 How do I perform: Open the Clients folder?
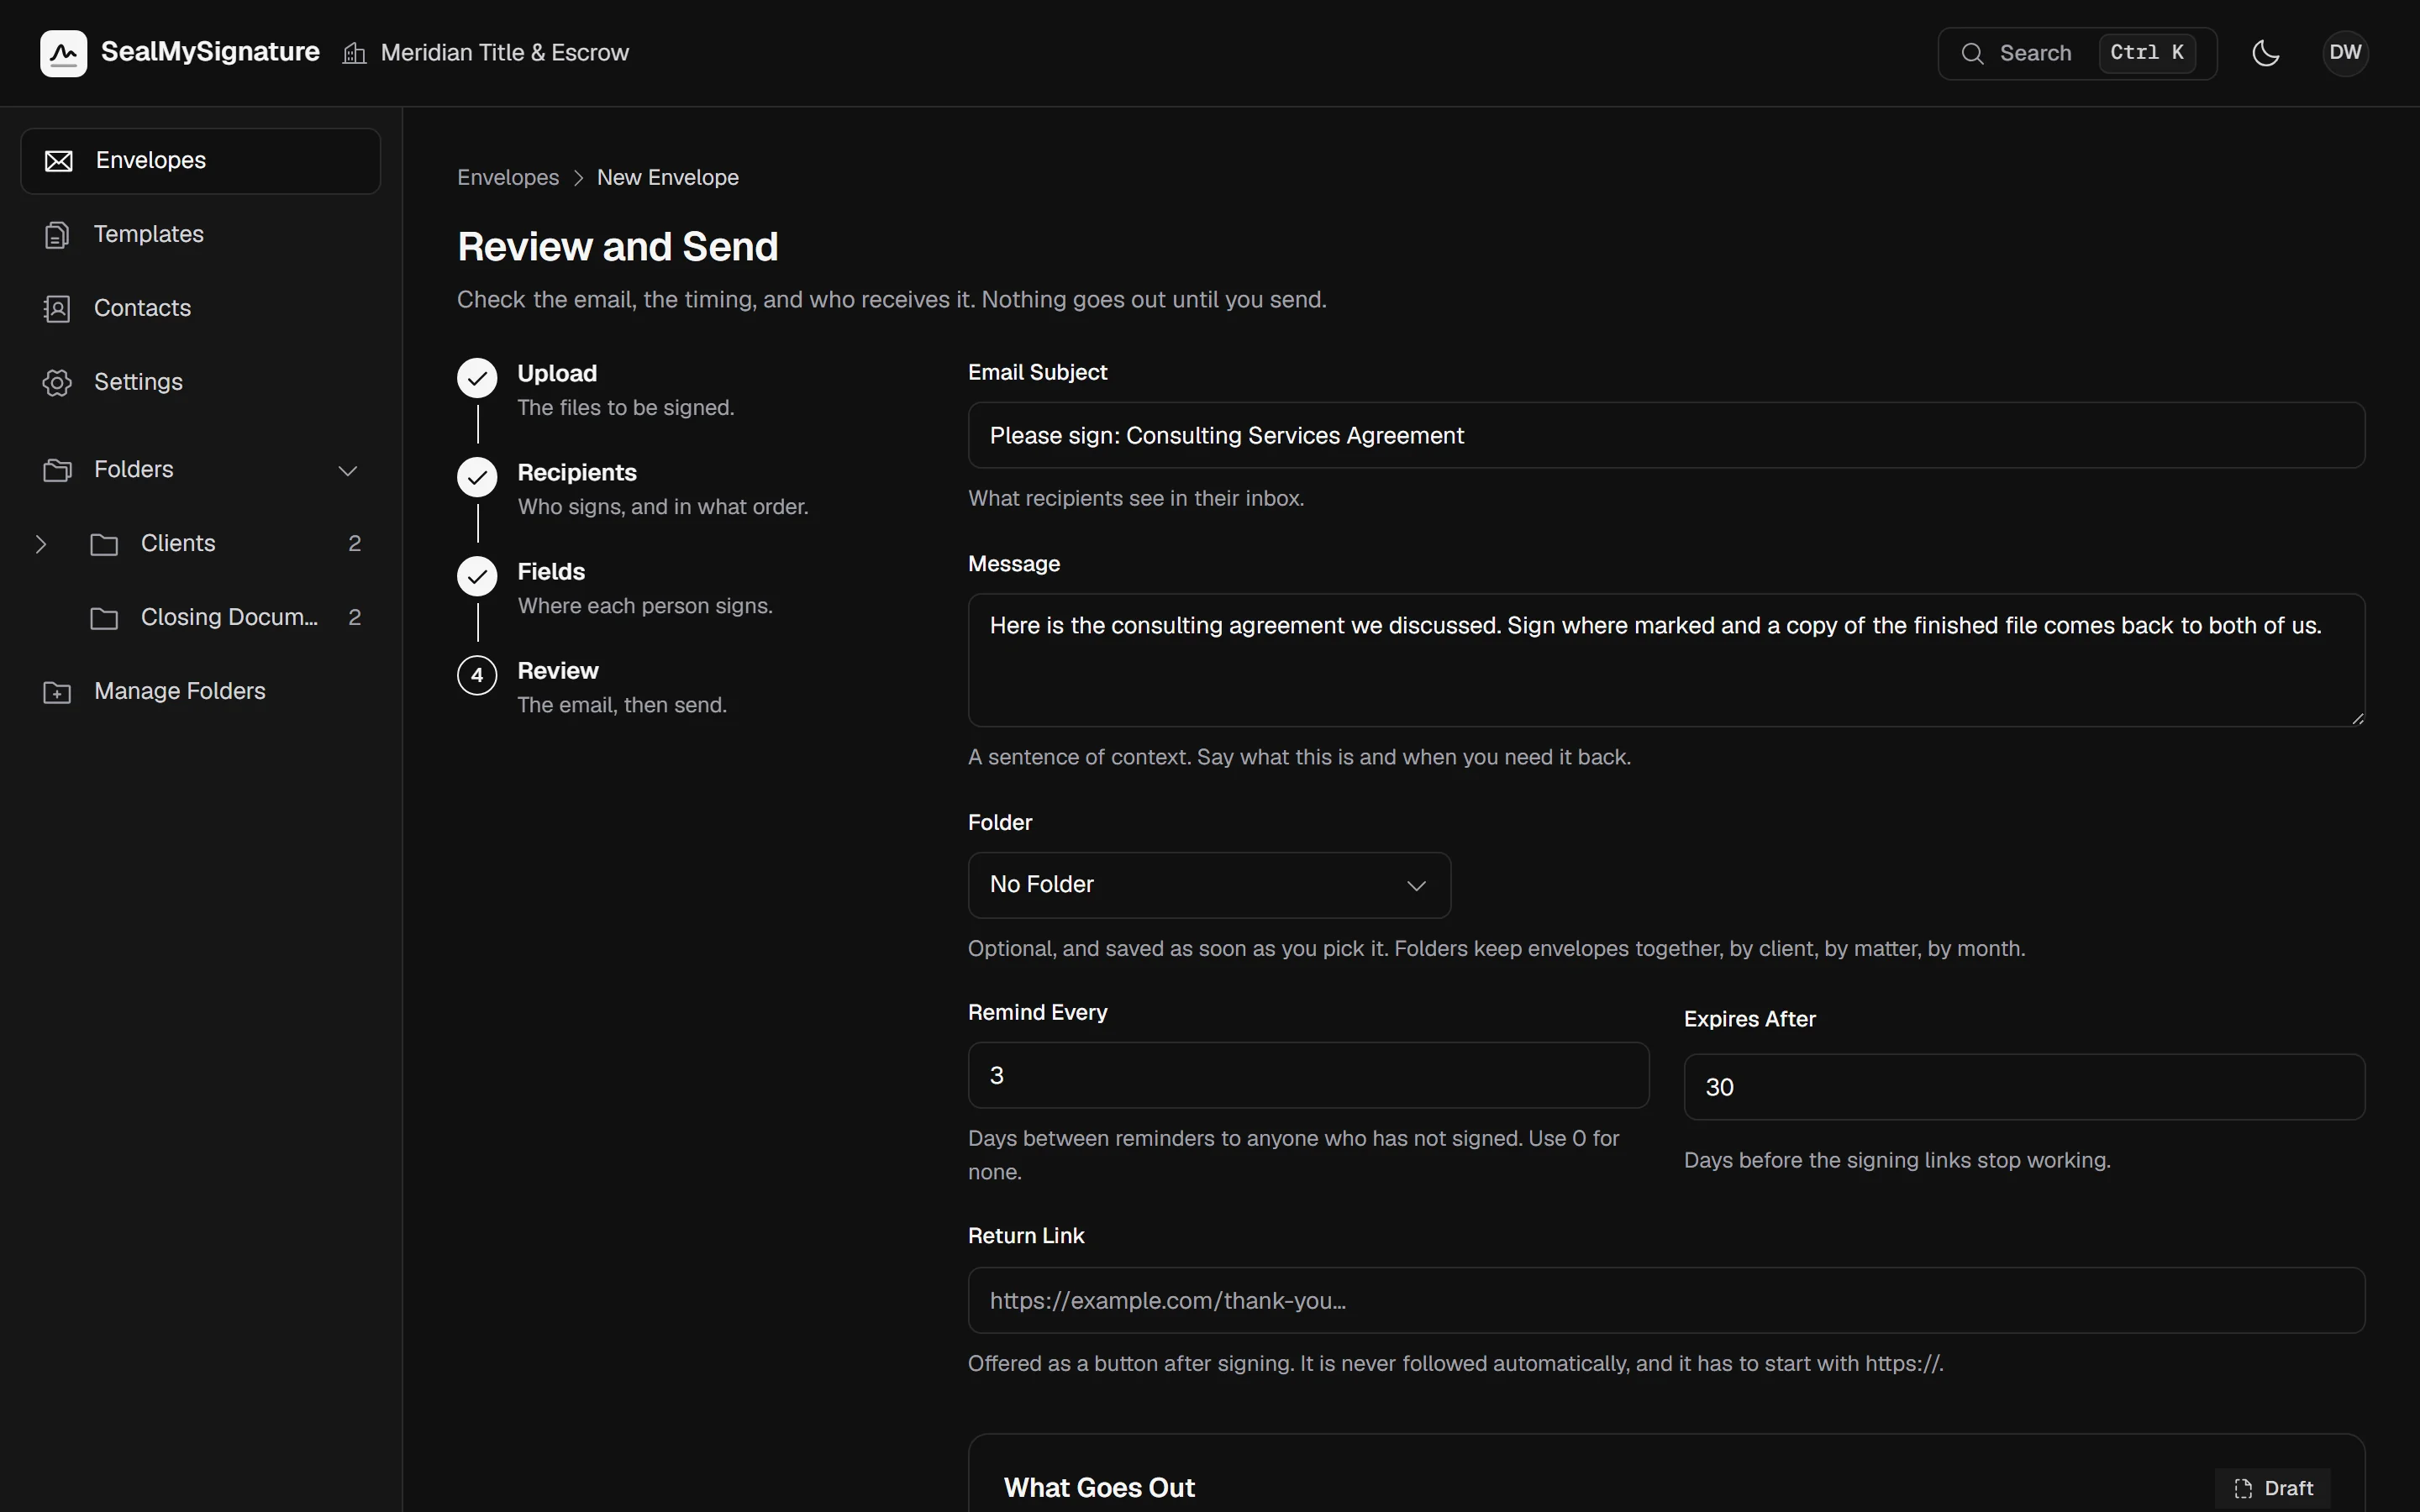pyautogui.click(x=225, y=544)
